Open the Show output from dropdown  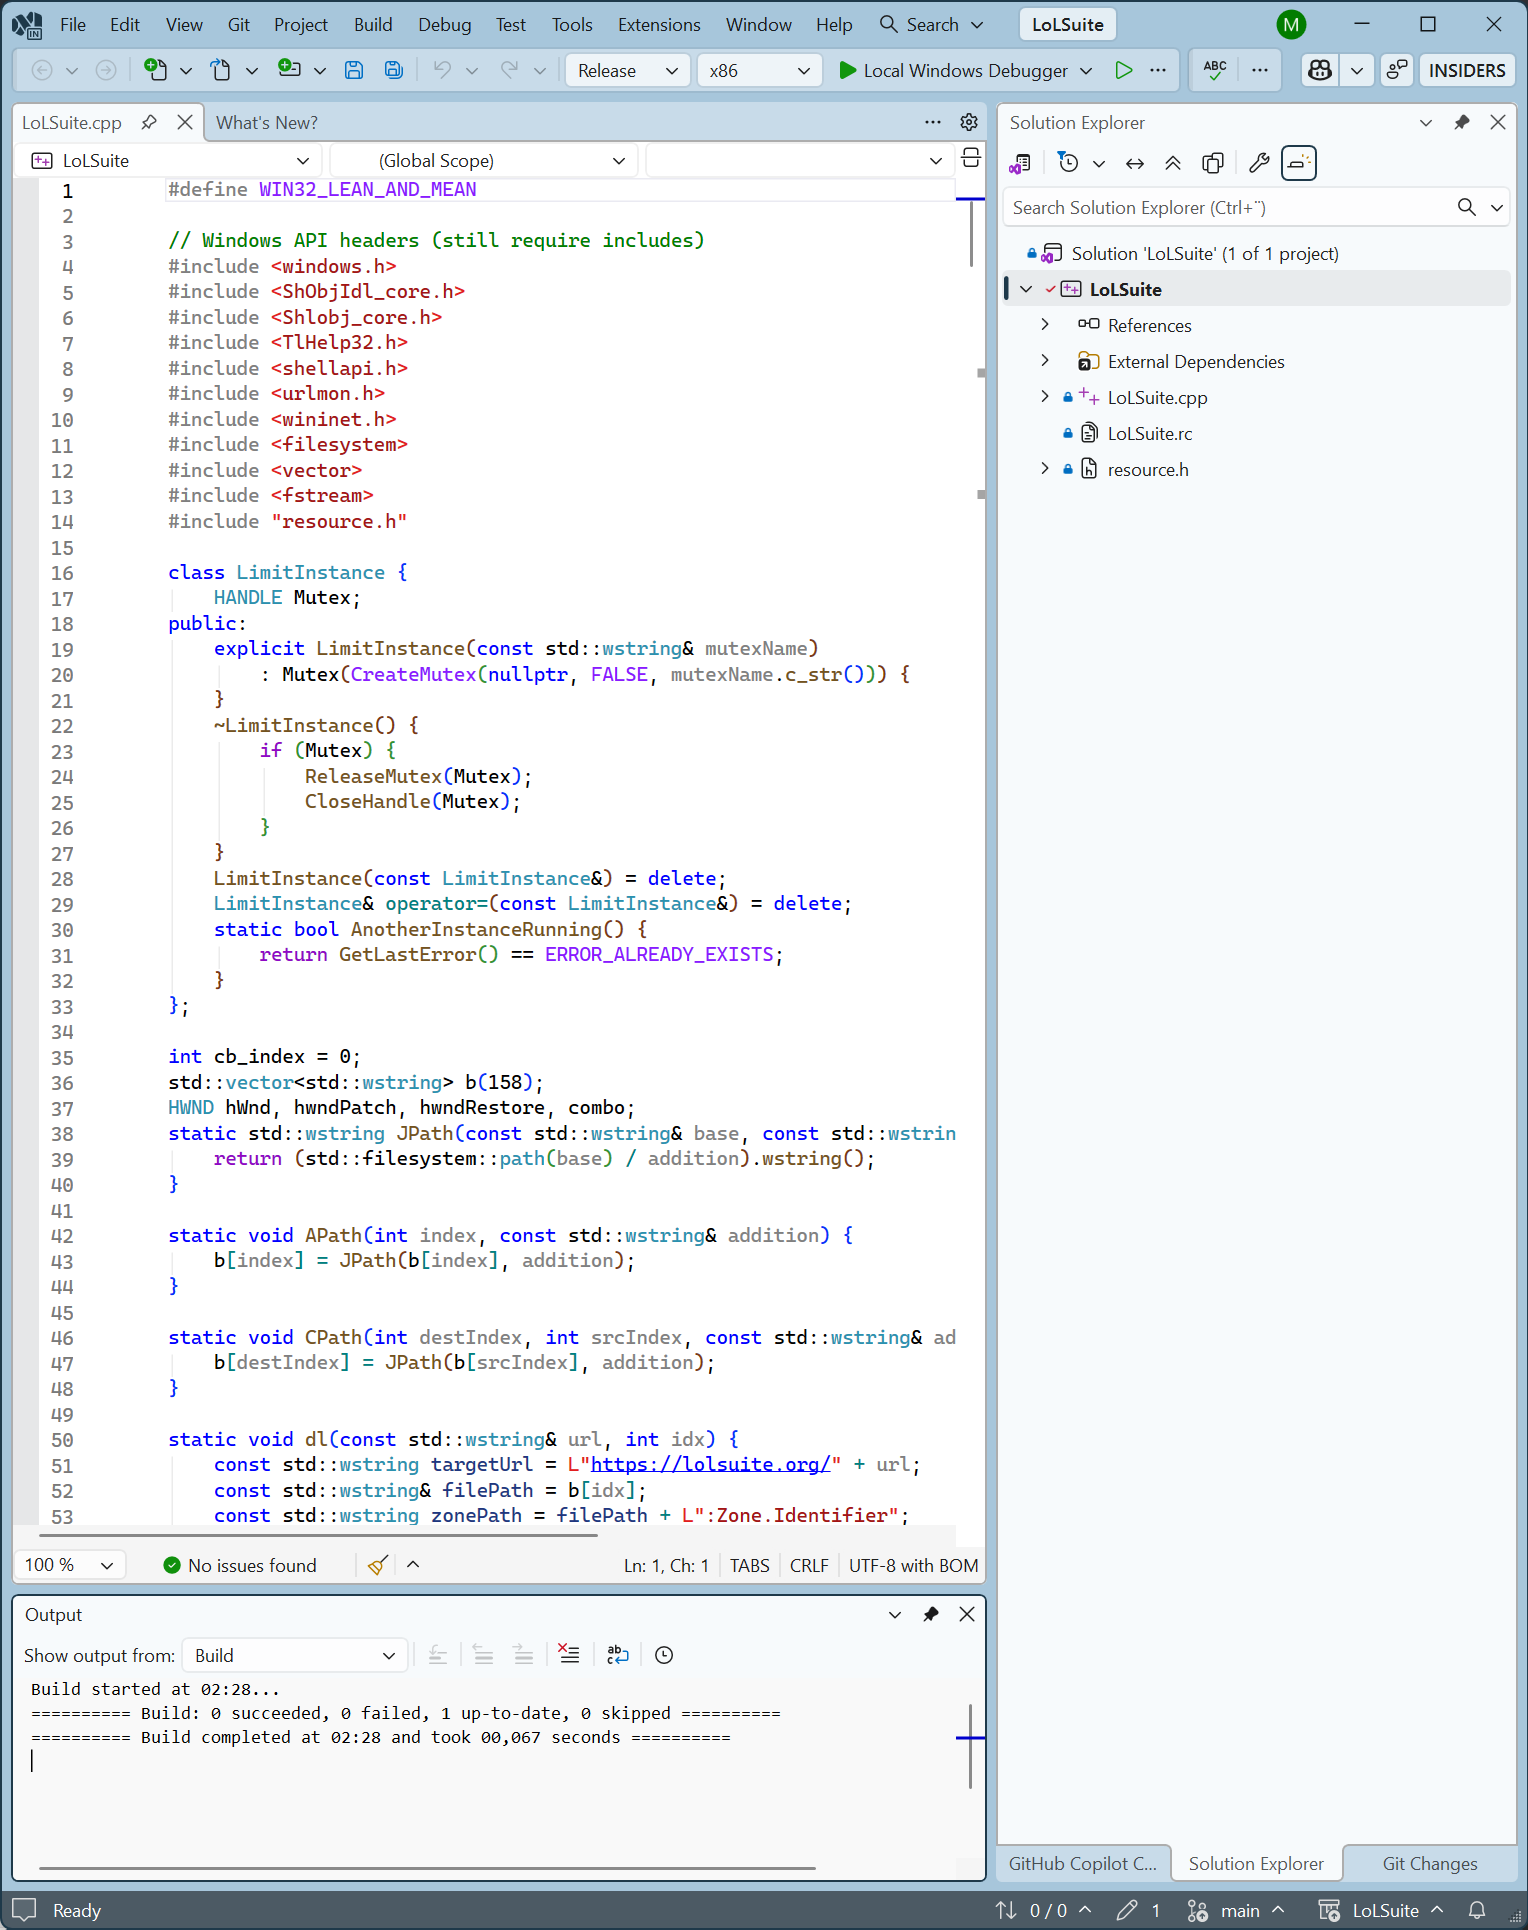point(295,1655)
